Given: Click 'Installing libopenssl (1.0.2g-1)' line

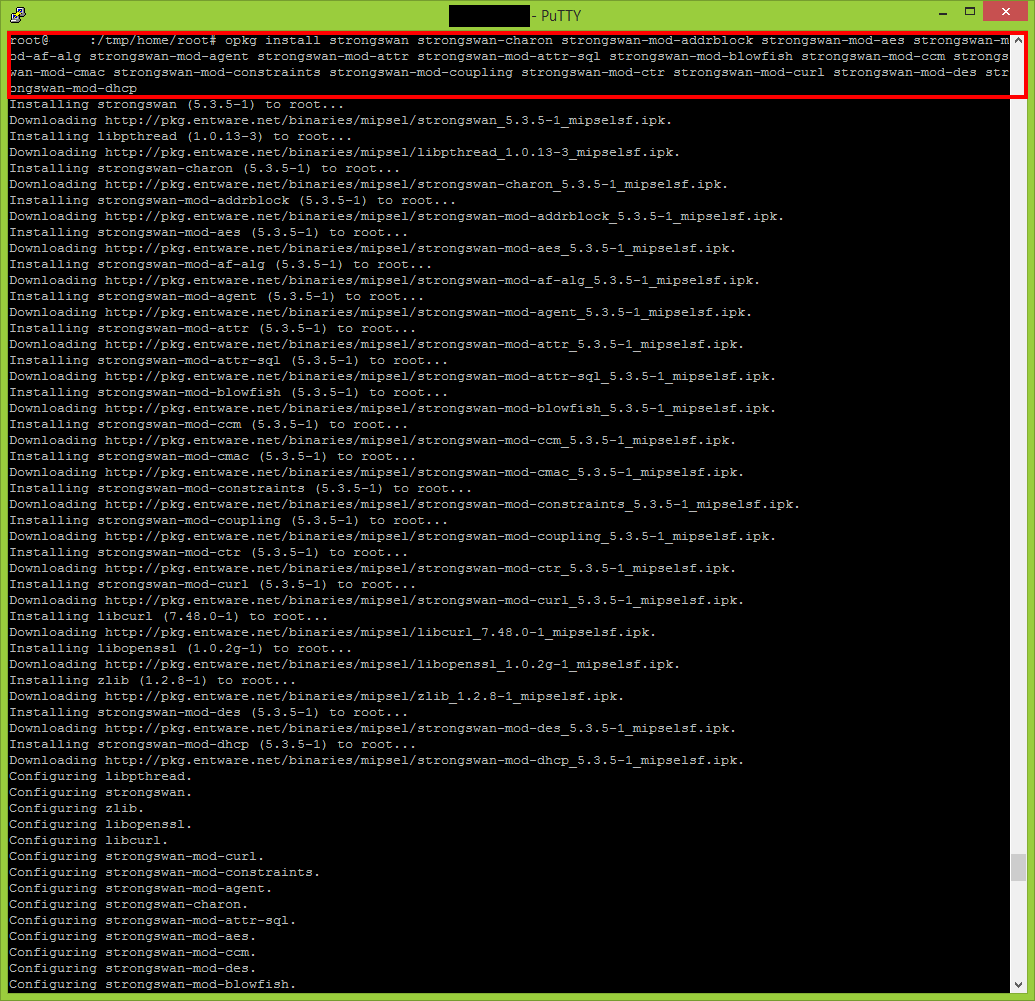Looking at the screenshot, I should 180,649.
